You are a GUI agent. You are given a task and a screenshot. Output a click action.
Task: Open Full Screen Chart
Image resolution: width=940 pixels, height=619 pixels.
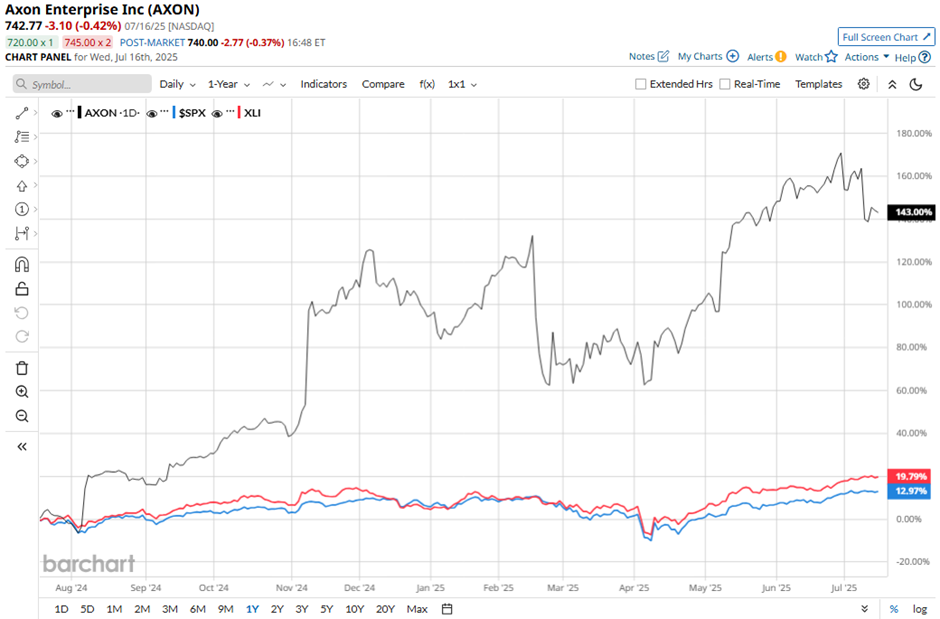point(886,37)
